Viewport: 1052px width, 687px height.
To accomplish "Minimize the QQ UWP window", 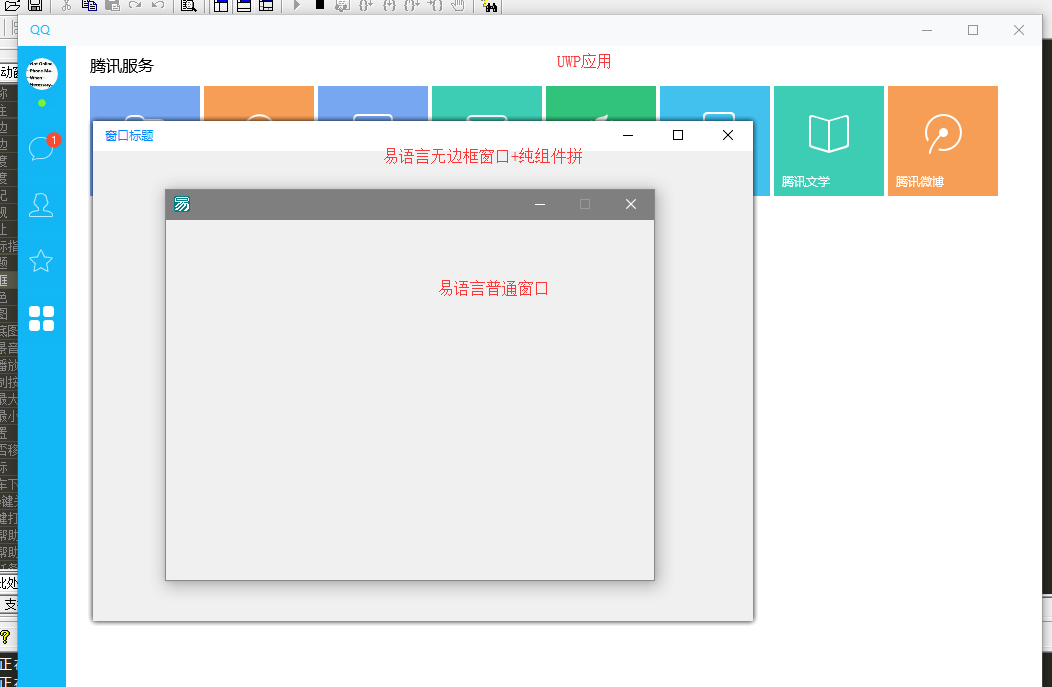I will point(927,30).
